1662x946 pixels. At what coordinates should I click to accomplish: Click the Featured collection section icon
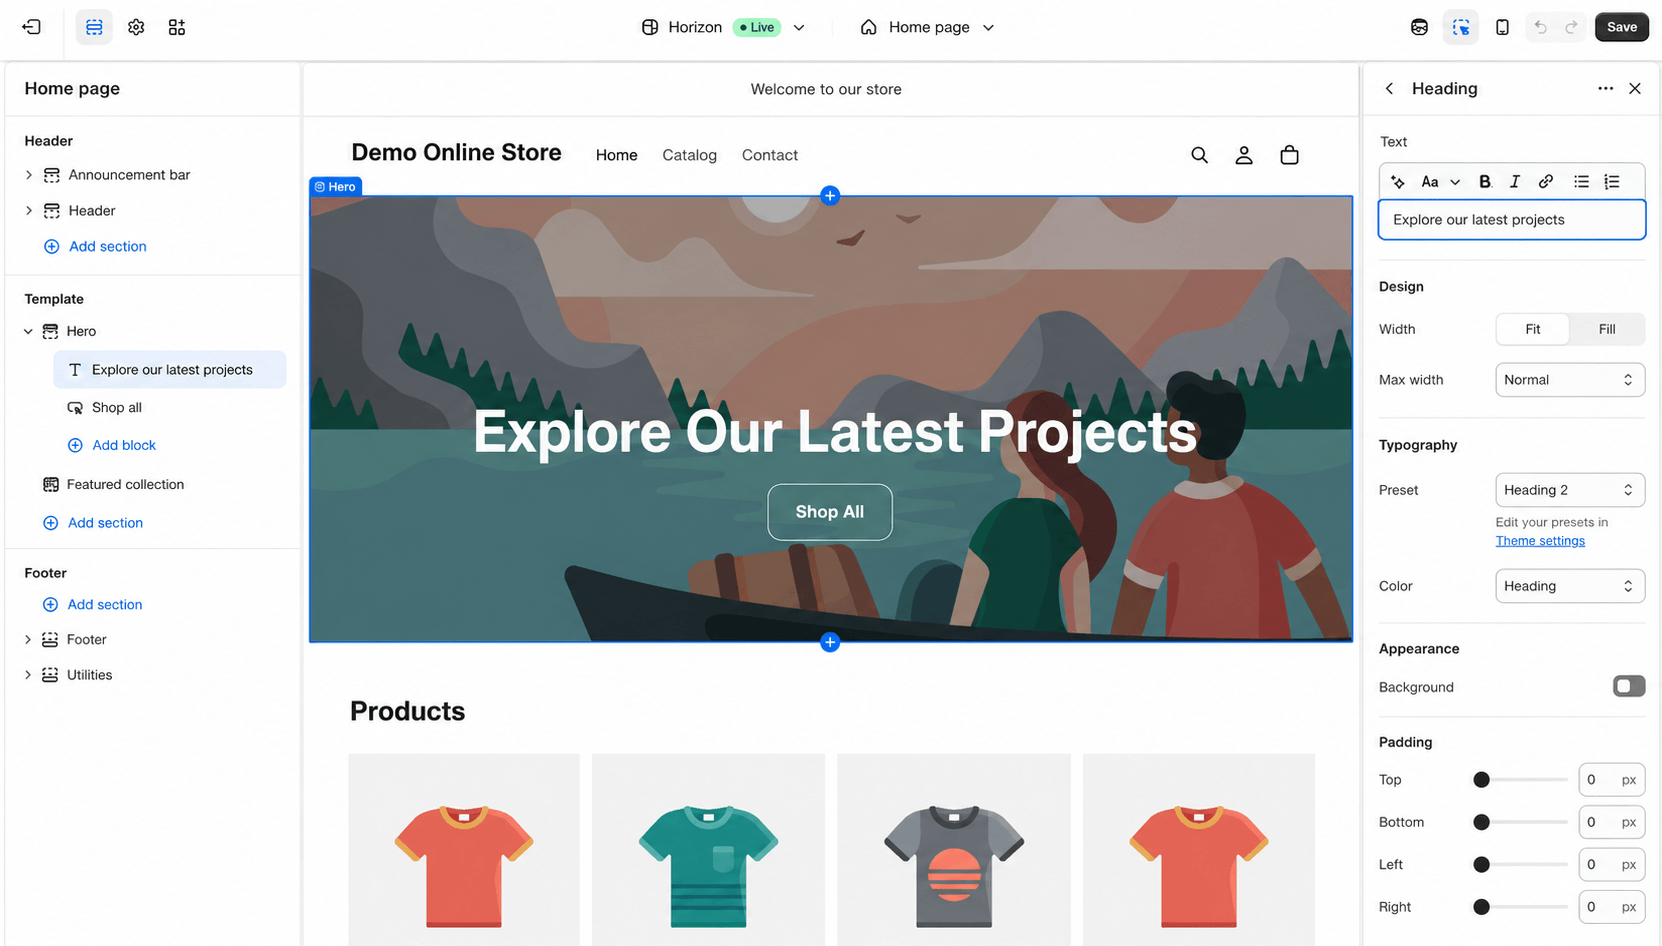click(x=50, y=485)
